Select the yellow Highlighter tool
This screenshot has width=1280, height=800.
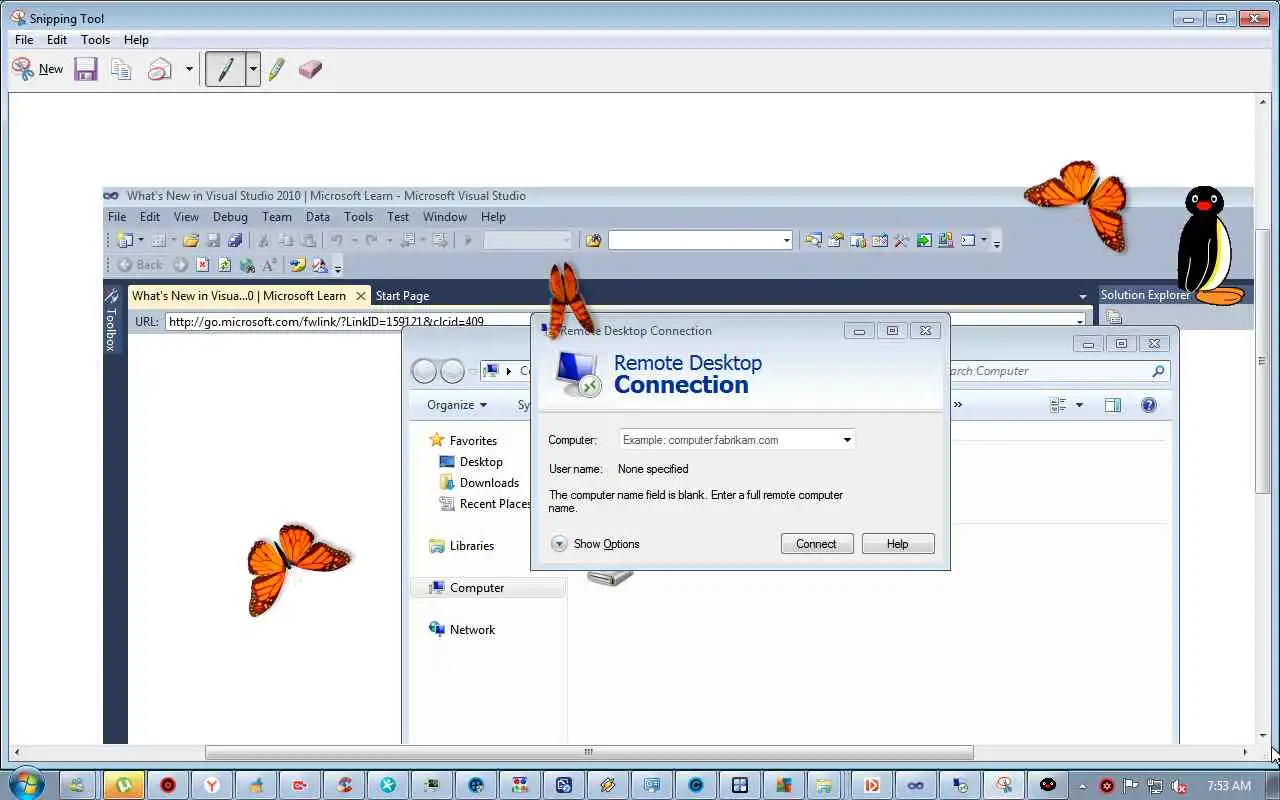277,69
